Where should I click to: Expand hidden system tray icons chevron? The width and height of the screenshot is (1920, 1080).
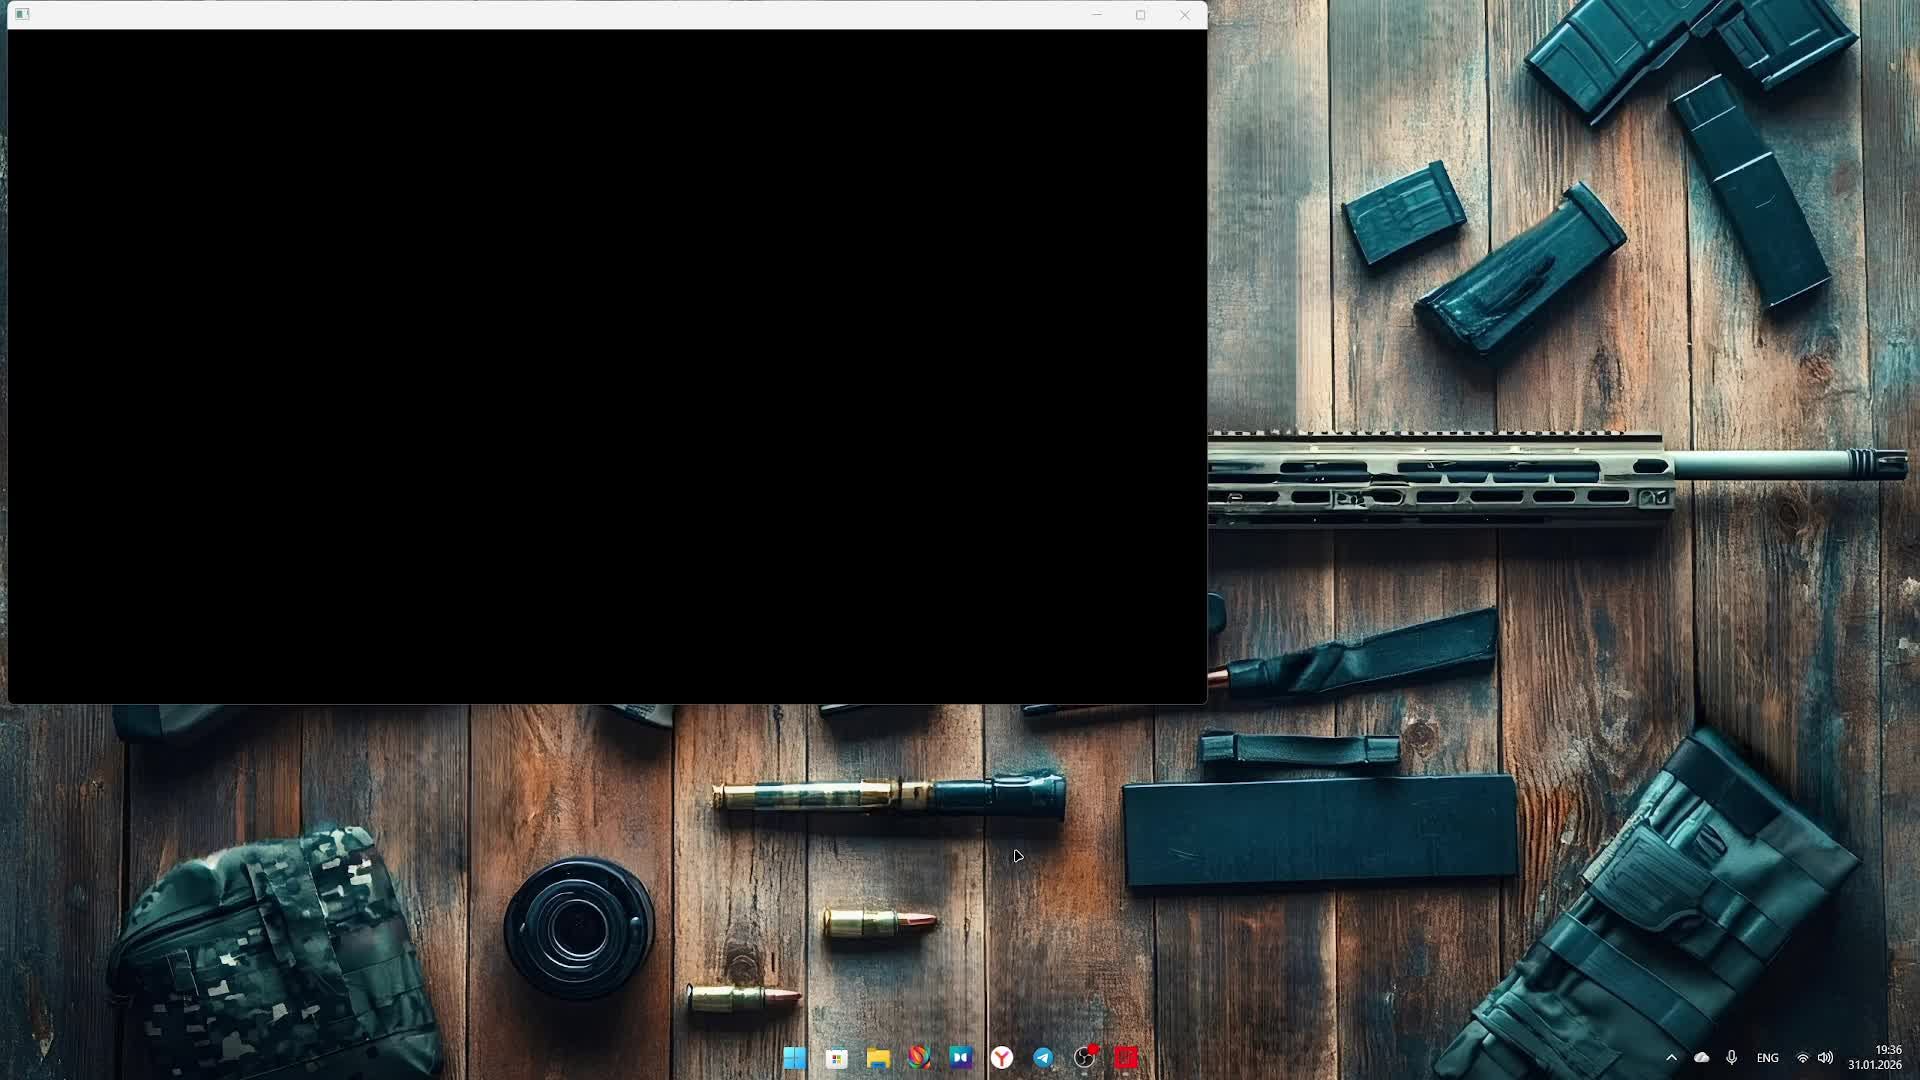coord(1671,1058)
